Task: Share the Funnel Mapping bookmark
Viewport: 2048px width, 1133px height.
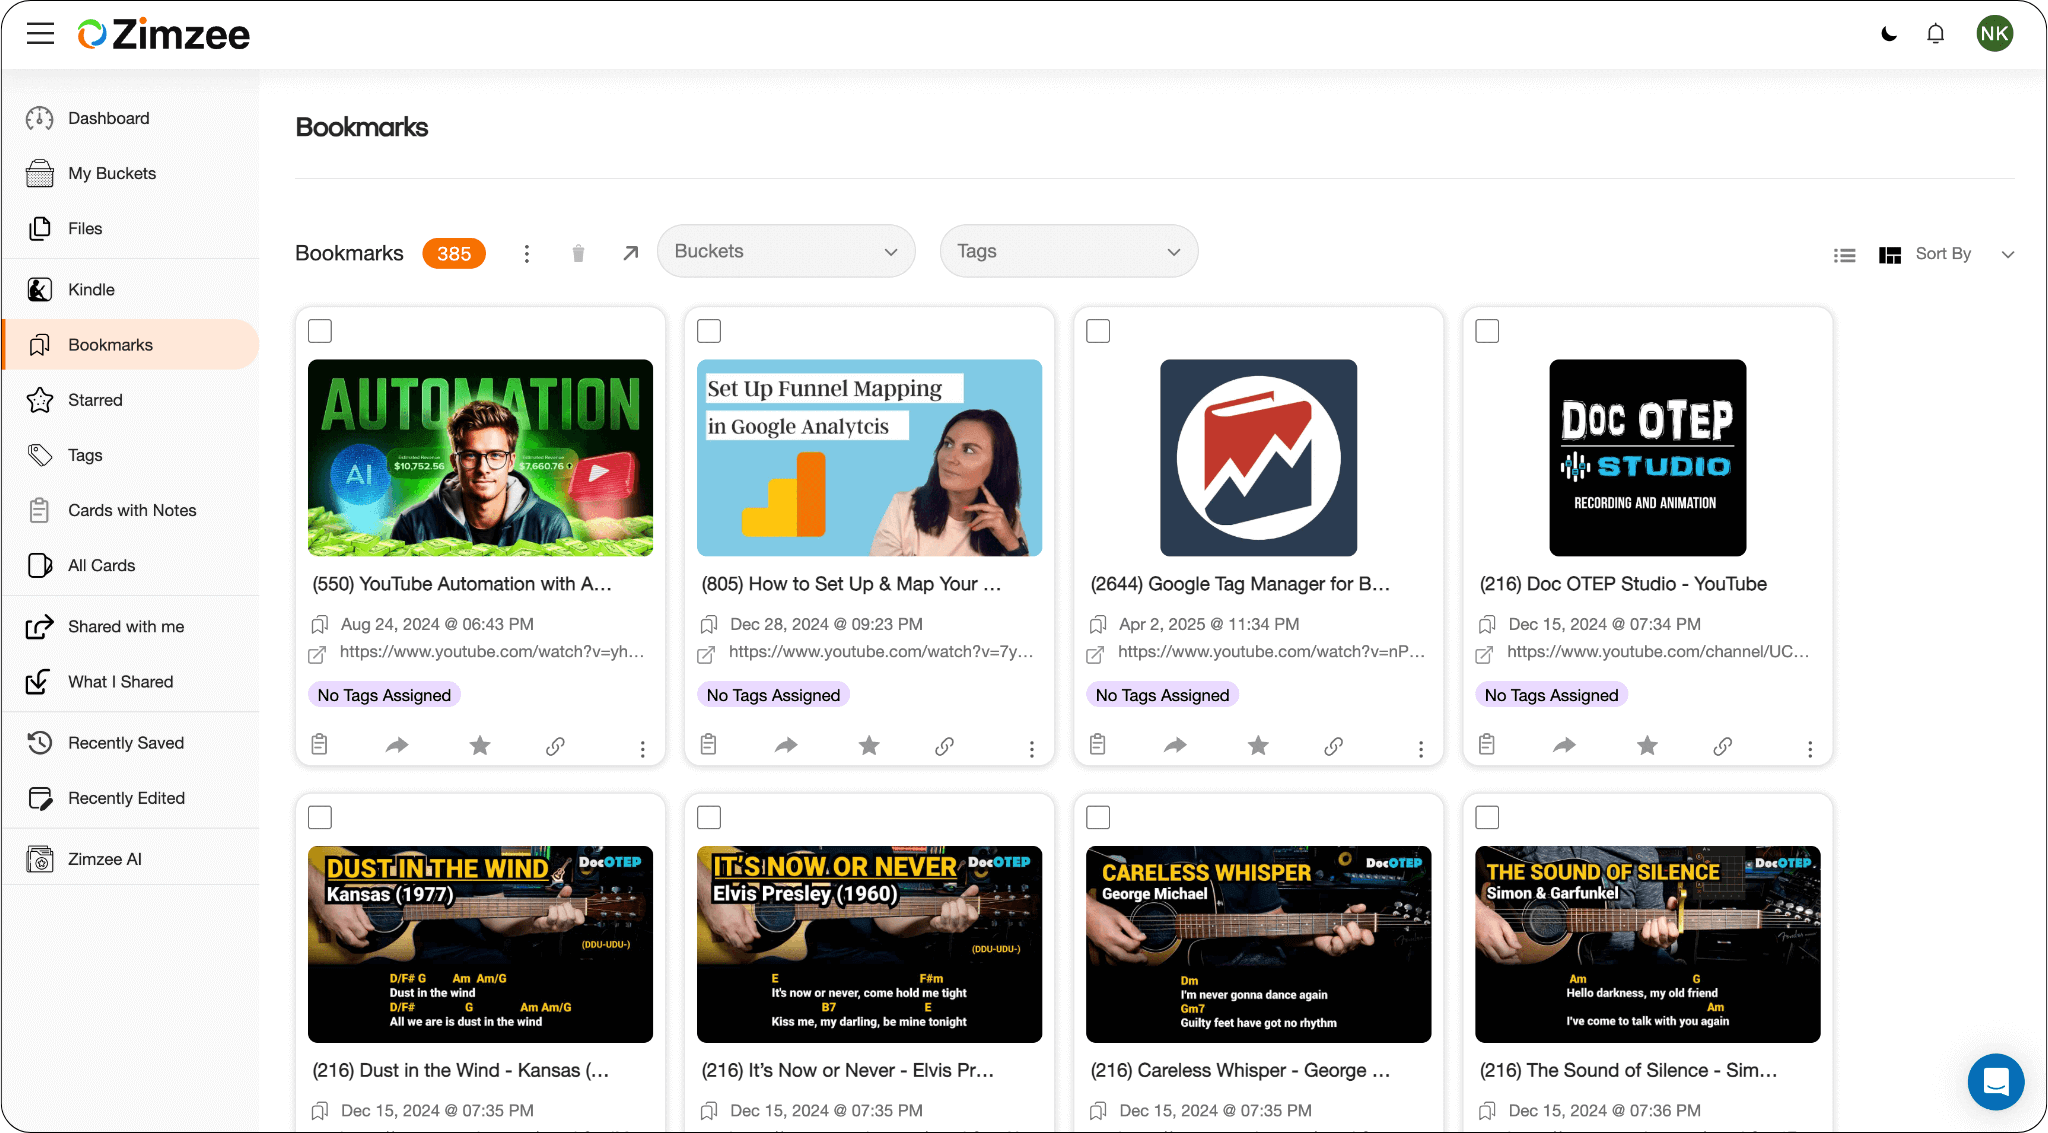Action: [786, 746]
